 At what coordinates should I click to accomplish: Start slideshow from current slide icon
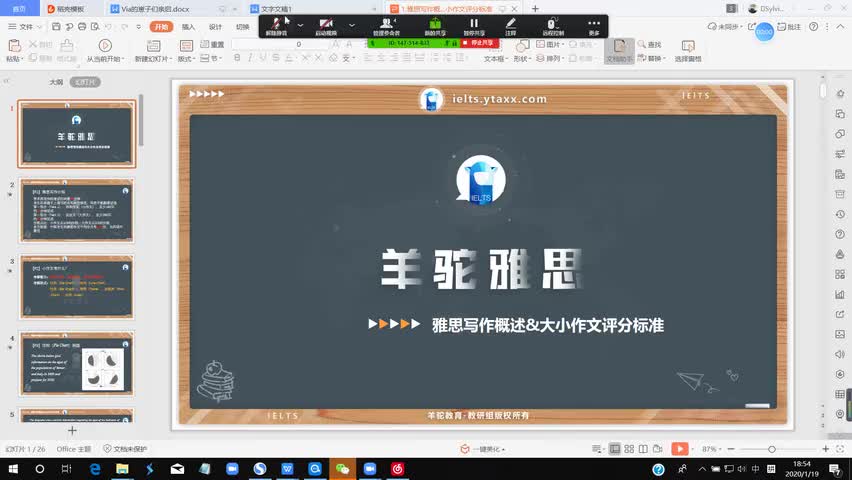105,46
